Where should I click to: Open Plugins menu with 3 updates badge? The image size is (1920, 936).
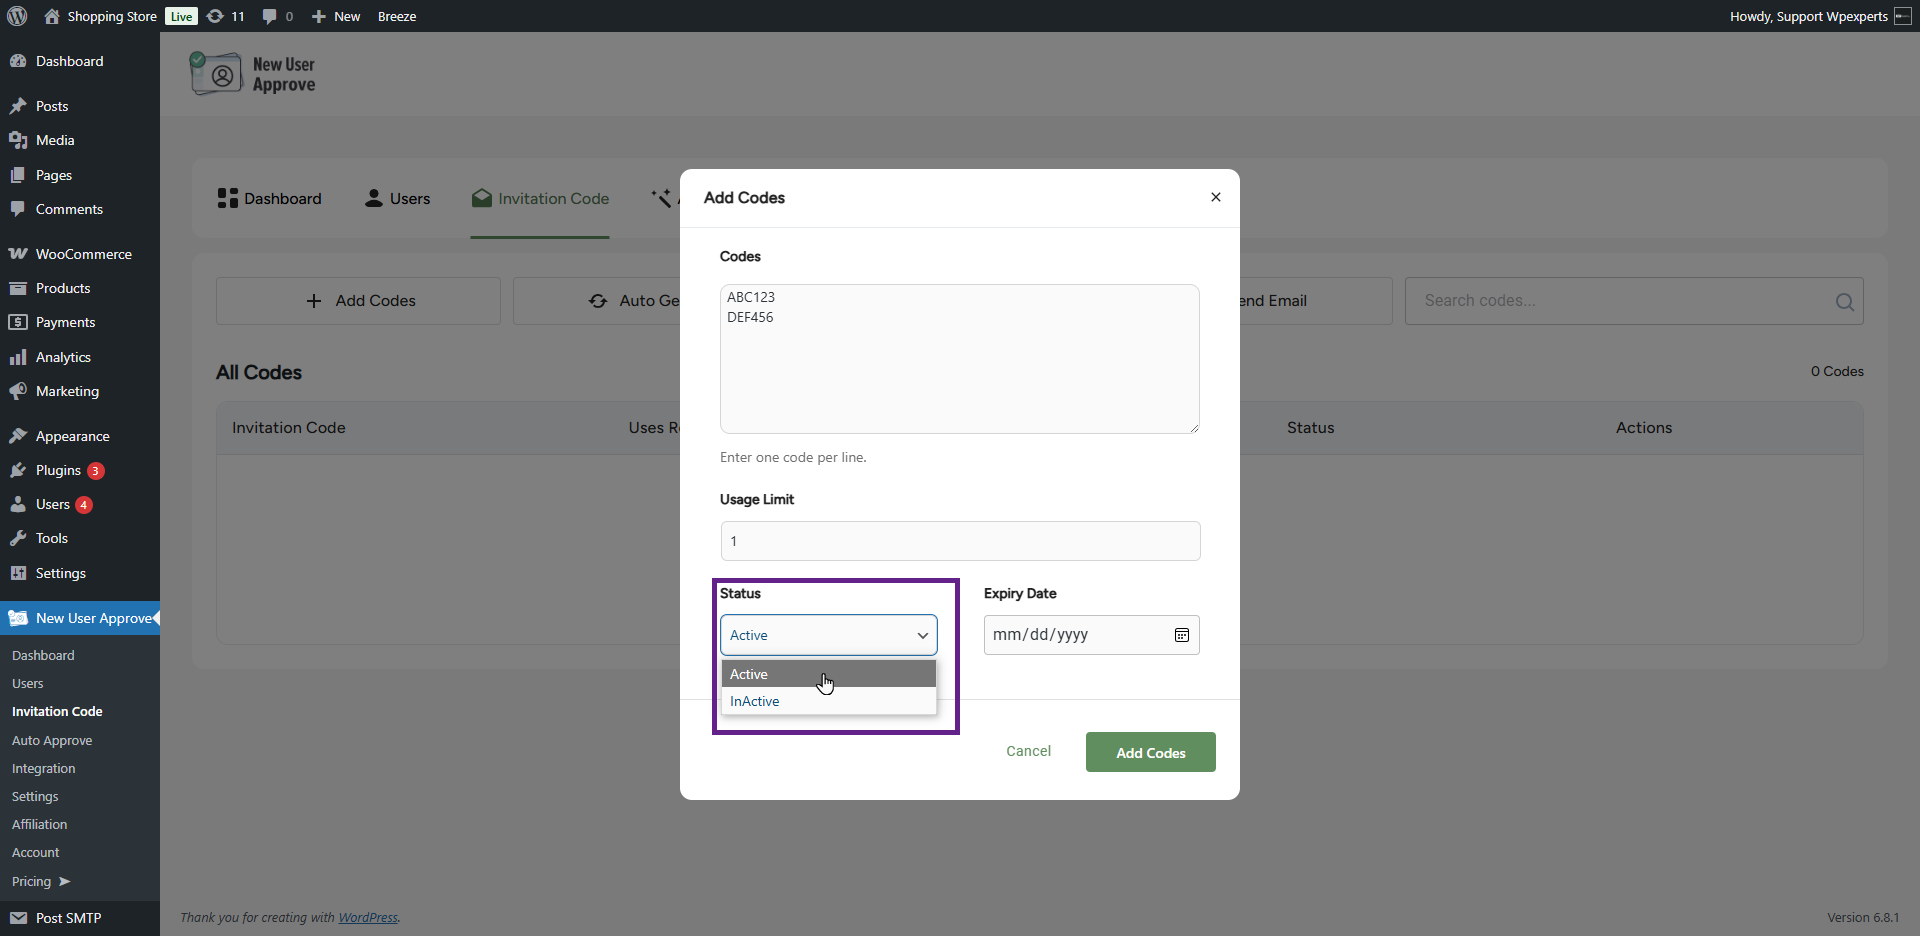pyautogui.click(x=58, y=470)
